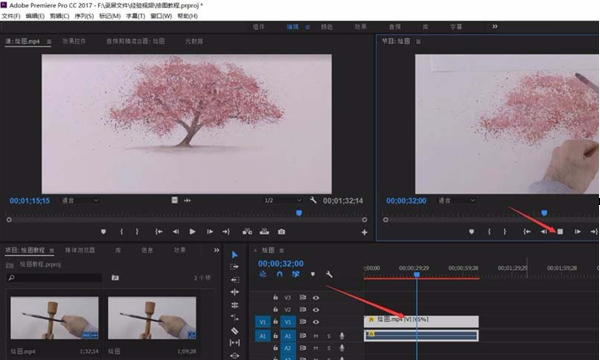Toggle V1 source patching button
This screenshot has width=600, height=360.
click(262, 322)
